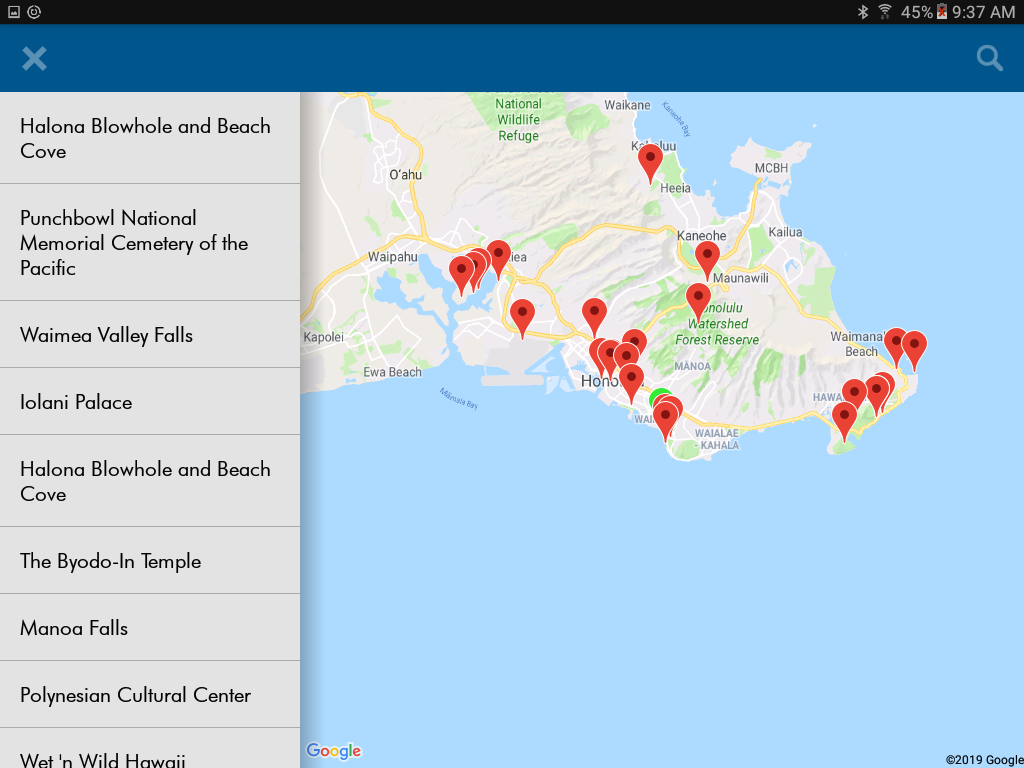Screen dimensions: 1024x768
Task: Tap the easternmost pin by Waimanalo Beach
Action: point(914,349)
